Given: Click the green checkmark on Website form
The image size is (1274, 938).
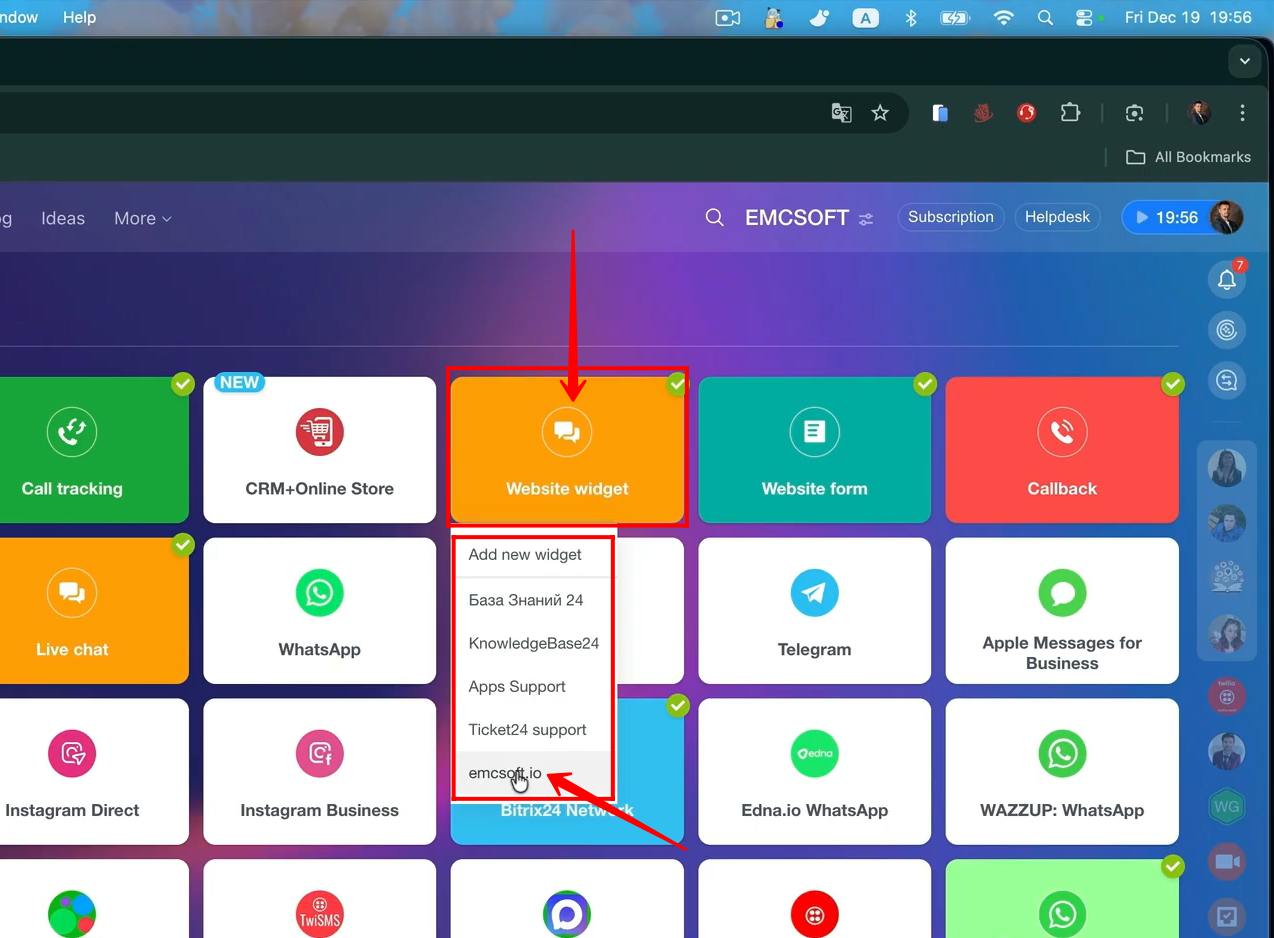Looking at the screenshot, I should (x=925, y=384).
